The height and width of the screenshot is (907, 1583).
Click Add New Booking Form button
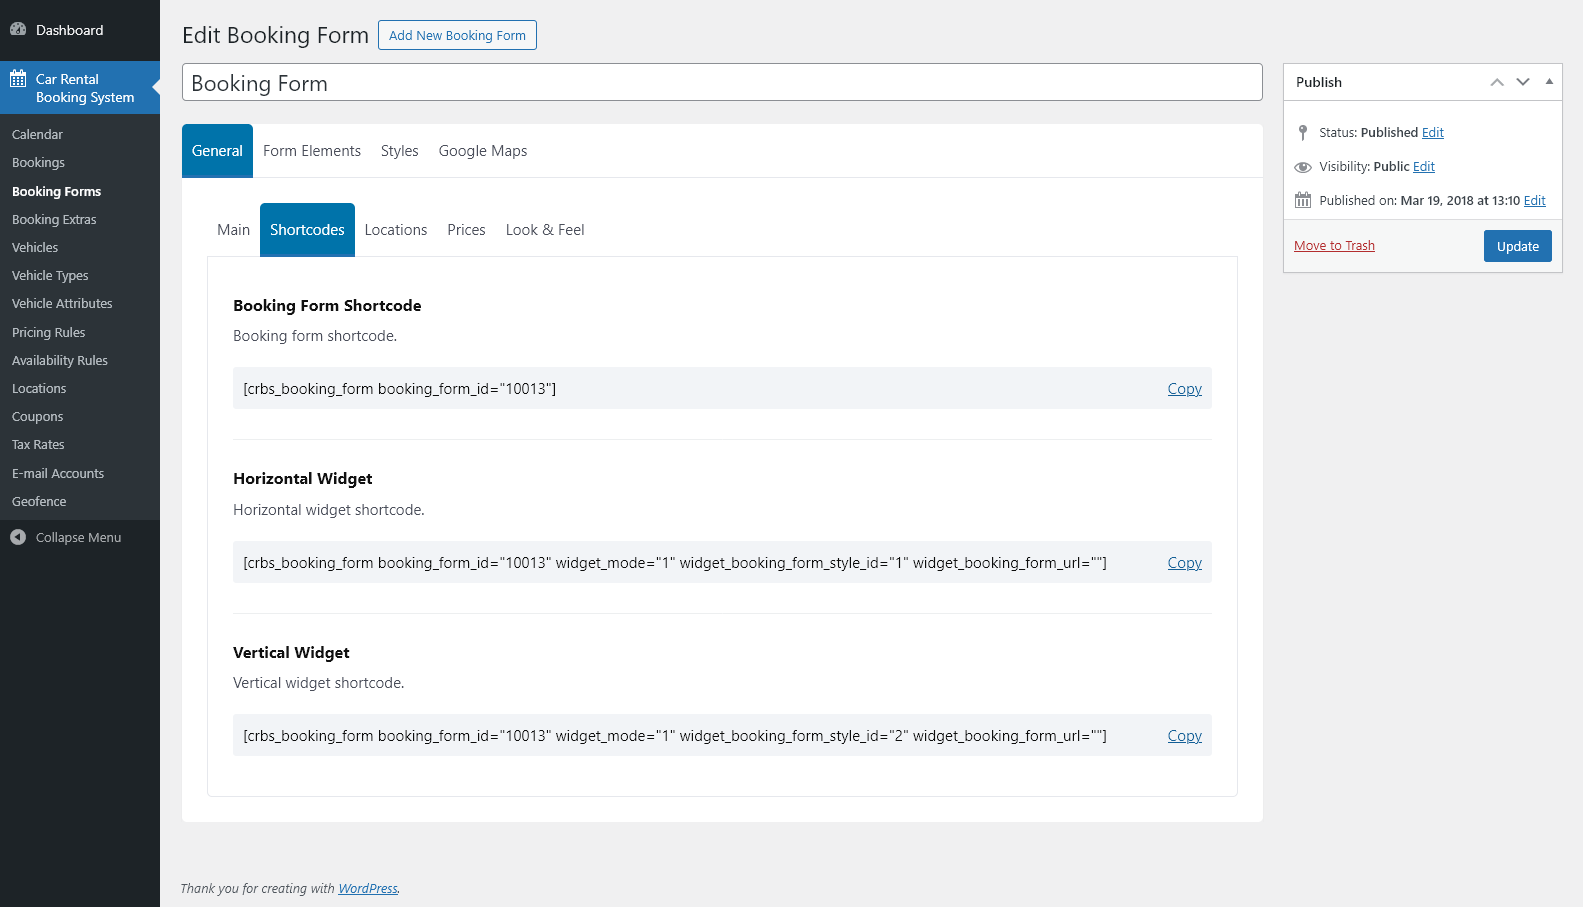pos(457,35)
